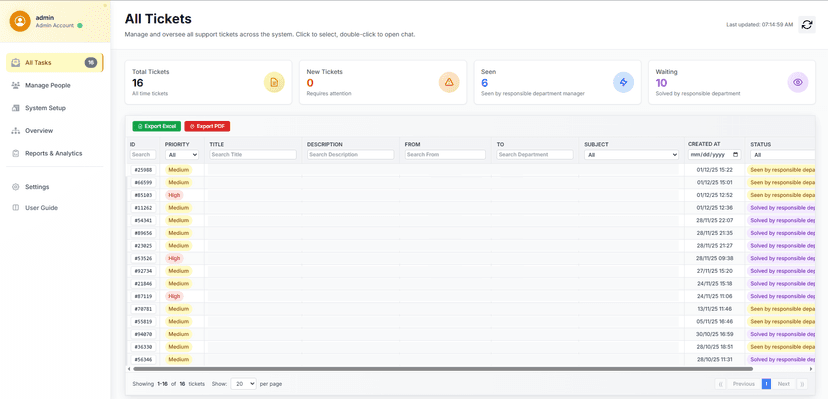This screenshot has height=399, width=828.
Task: Click the table's left scroll arrow
Action: pos(129,369)
